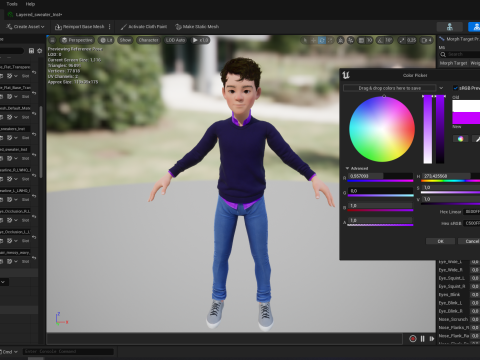Click the Unreal Engine logo in Color Picker
The image size is (480, 360).
[346, 75]
